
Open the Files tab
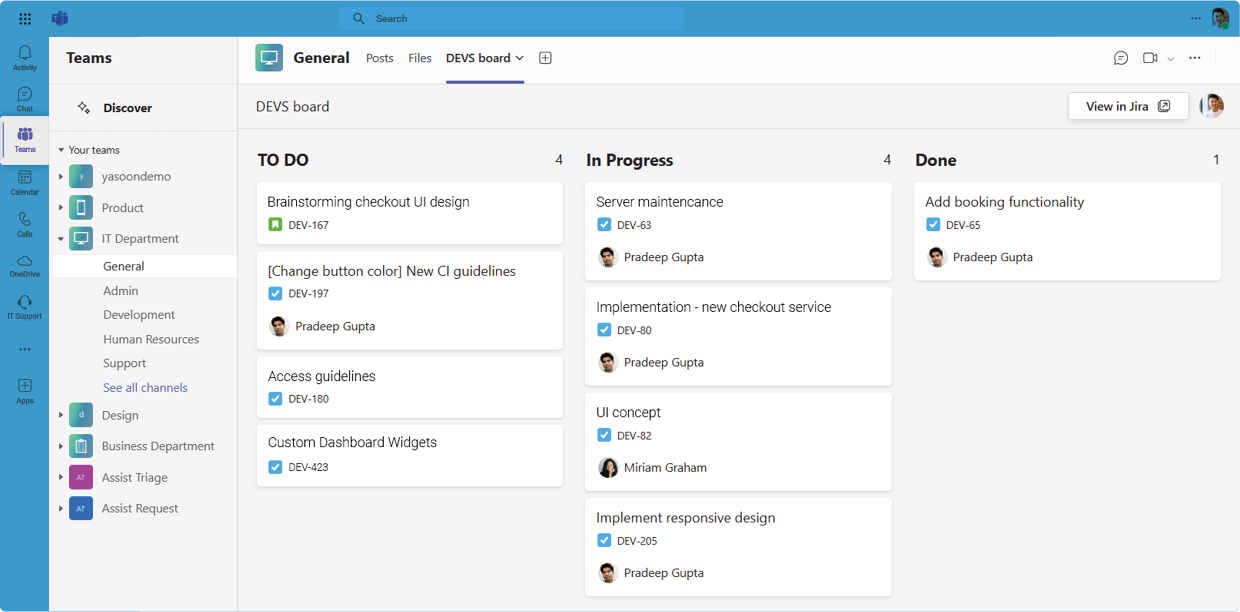419,58
